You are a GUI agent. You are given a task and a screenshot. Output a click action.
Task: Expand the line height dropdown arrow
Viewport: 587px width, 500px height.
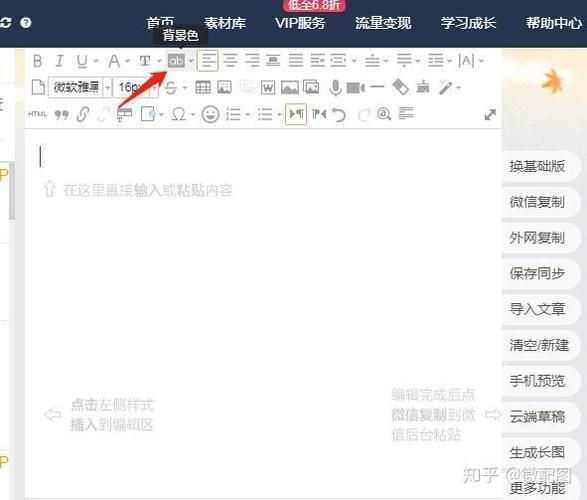tap(449, 61)
